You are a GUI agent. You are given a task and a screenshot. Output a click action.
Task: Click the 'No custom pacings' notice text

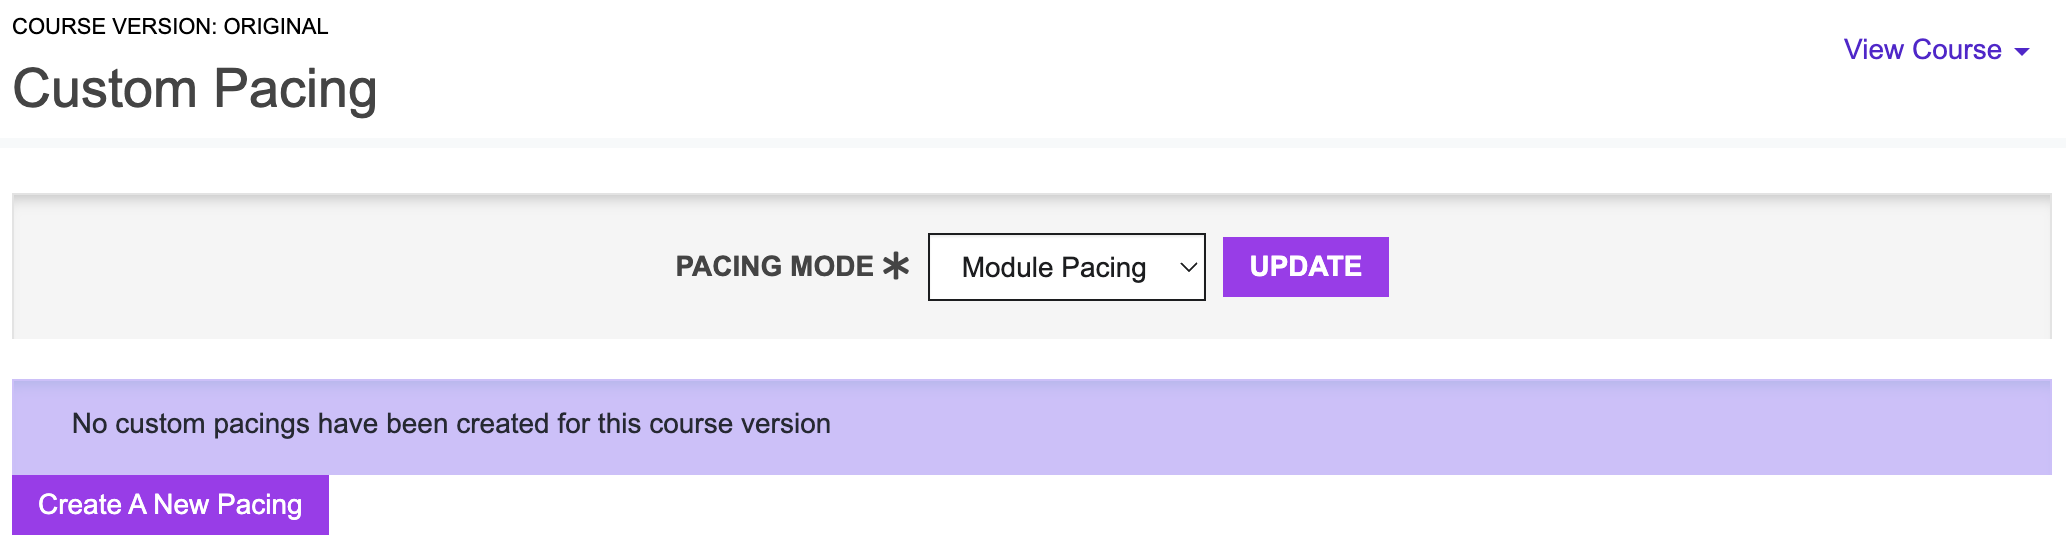tap(451, 424)
